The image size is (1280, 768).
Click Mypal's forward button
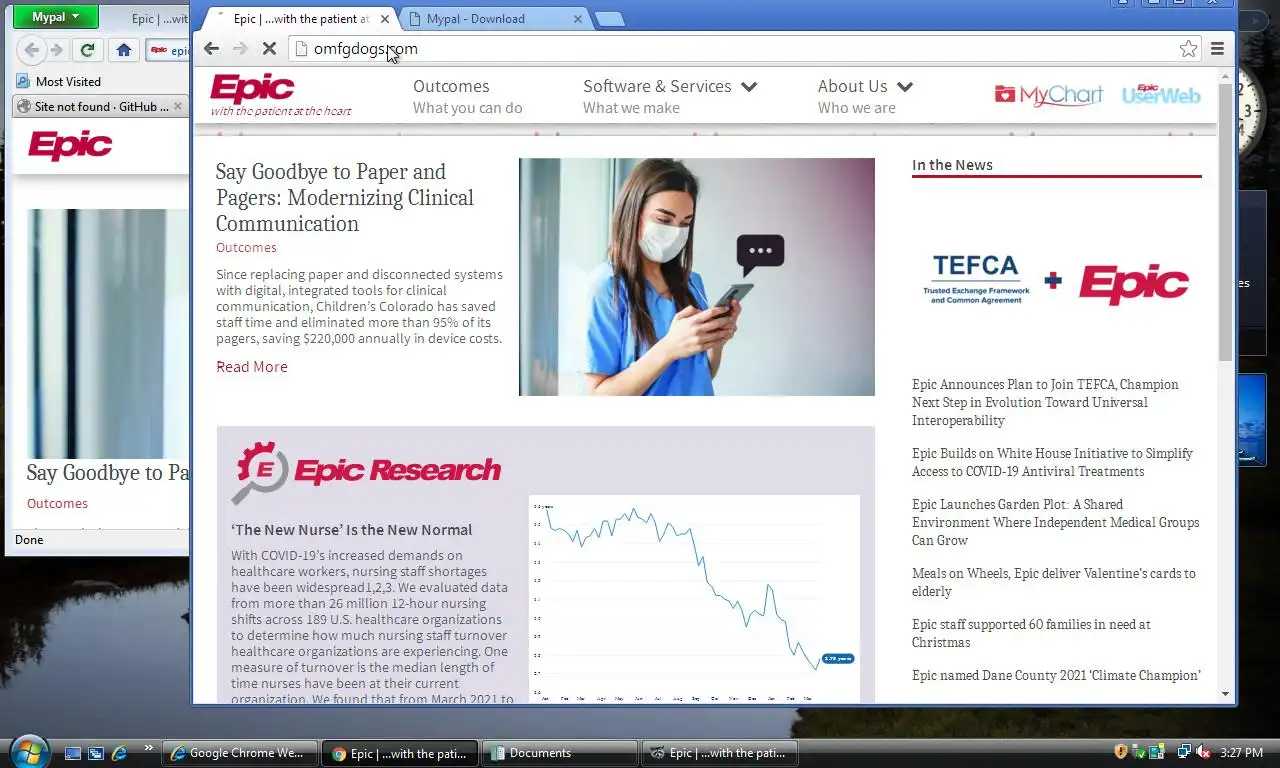pyautogui.click(x=57, y=50)
